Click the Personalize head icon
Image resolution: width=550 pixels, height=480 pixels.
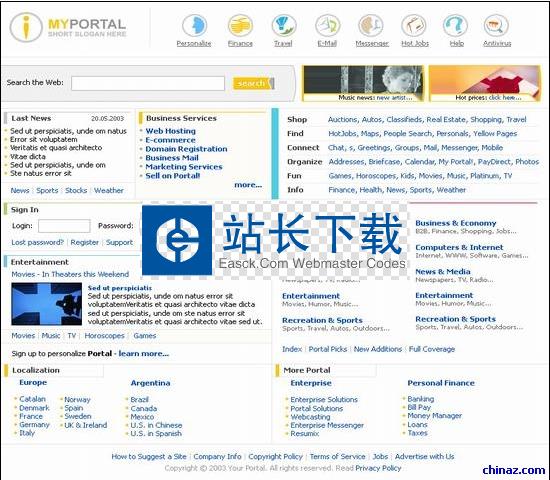(x=195, y=25)
